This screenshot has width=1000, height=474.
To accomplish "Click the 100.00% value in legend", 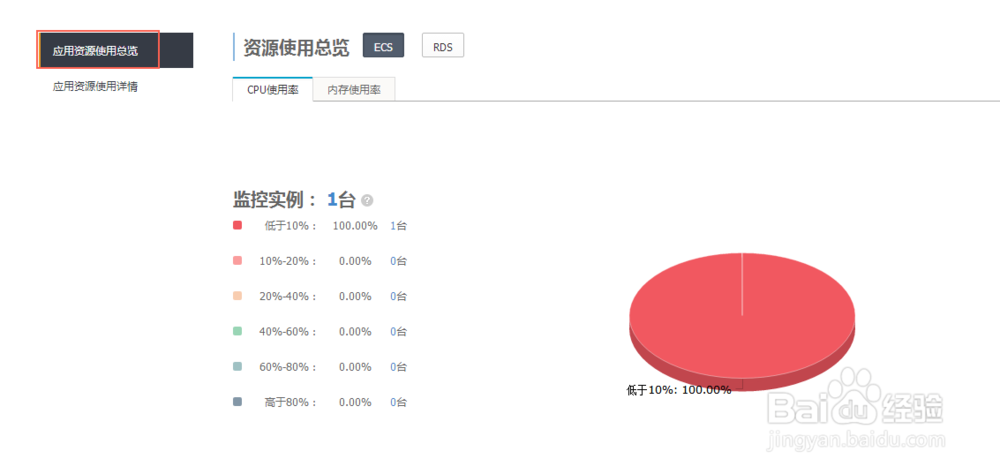I will pos(355,226).
